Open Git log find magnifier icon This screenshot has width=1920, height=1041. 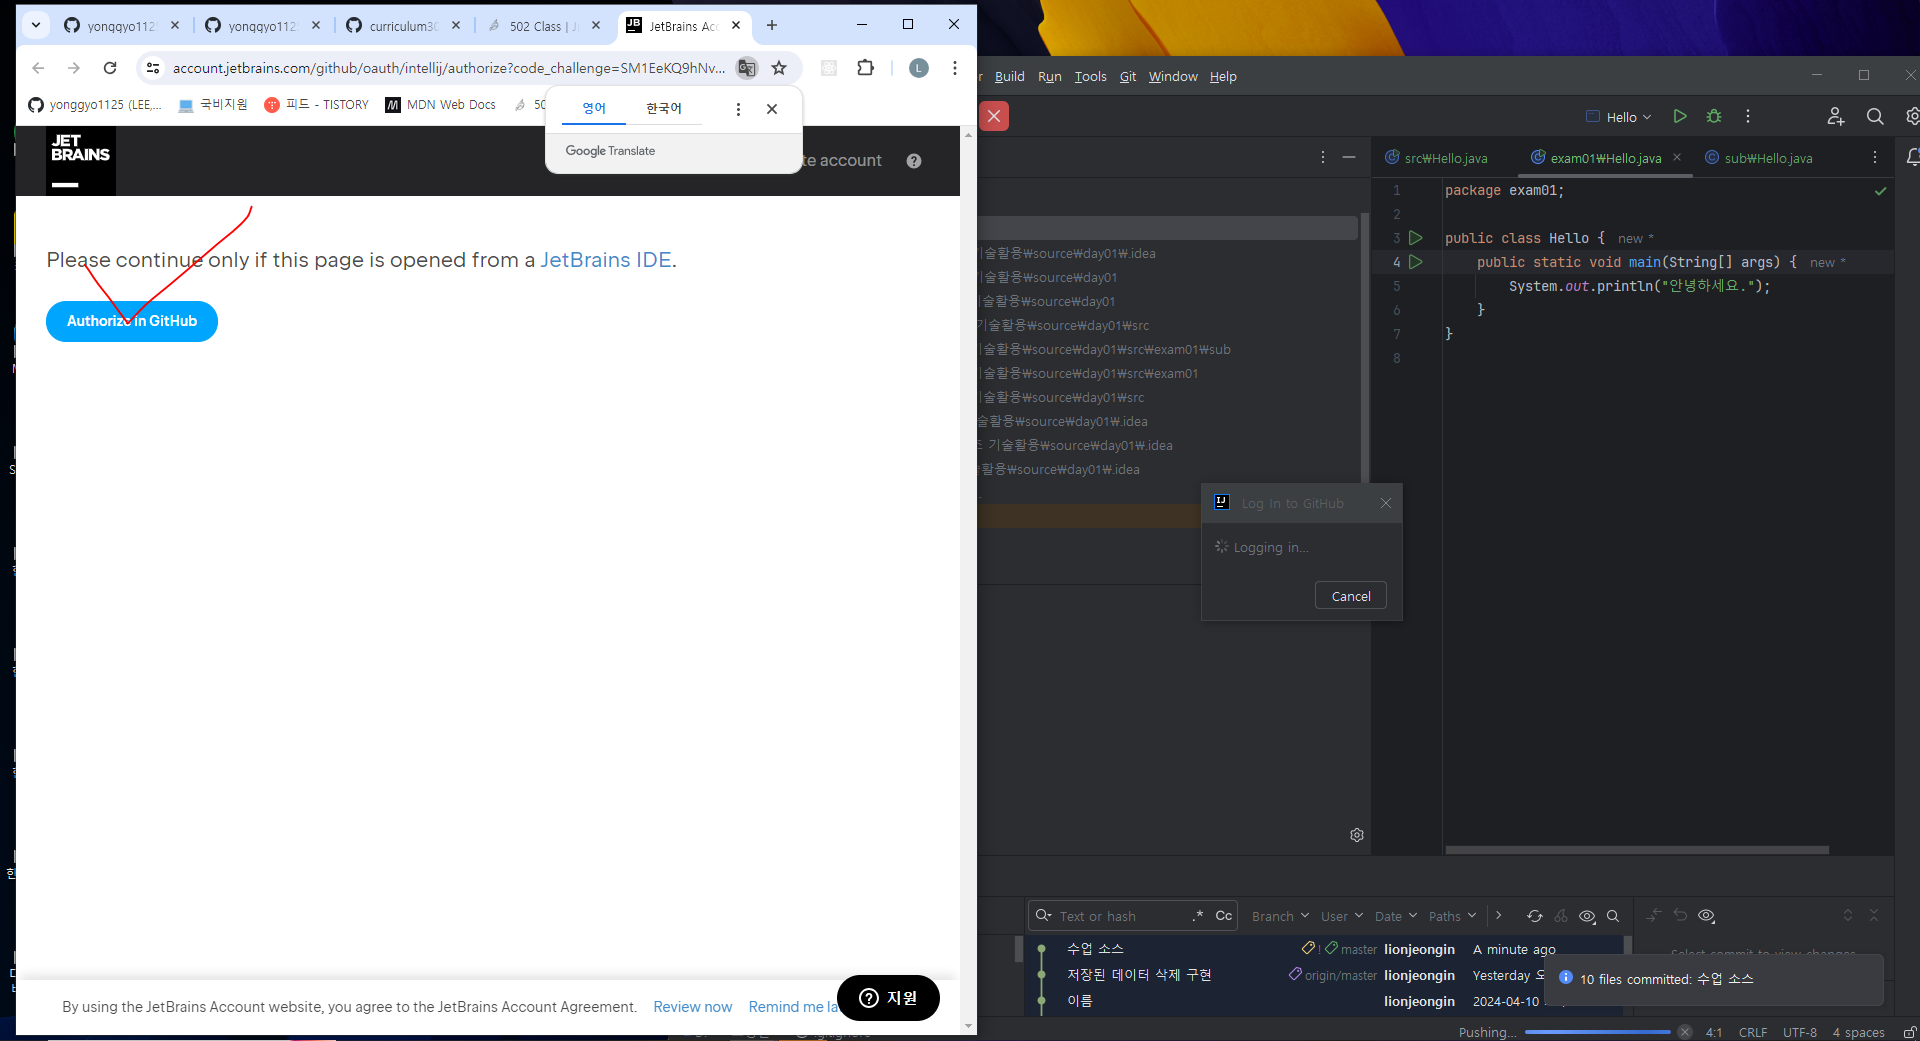click(x=1613, y=916)
